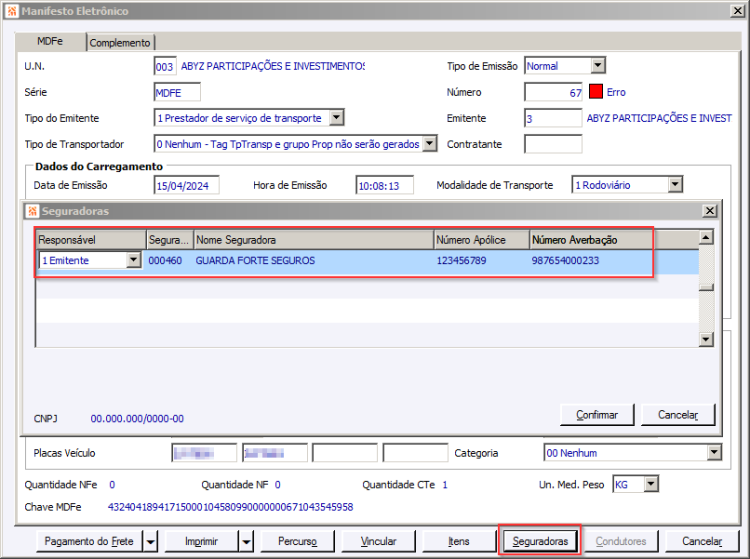
Task: Close the Seguradoras dialog
Action: click(x=710, y=211)
